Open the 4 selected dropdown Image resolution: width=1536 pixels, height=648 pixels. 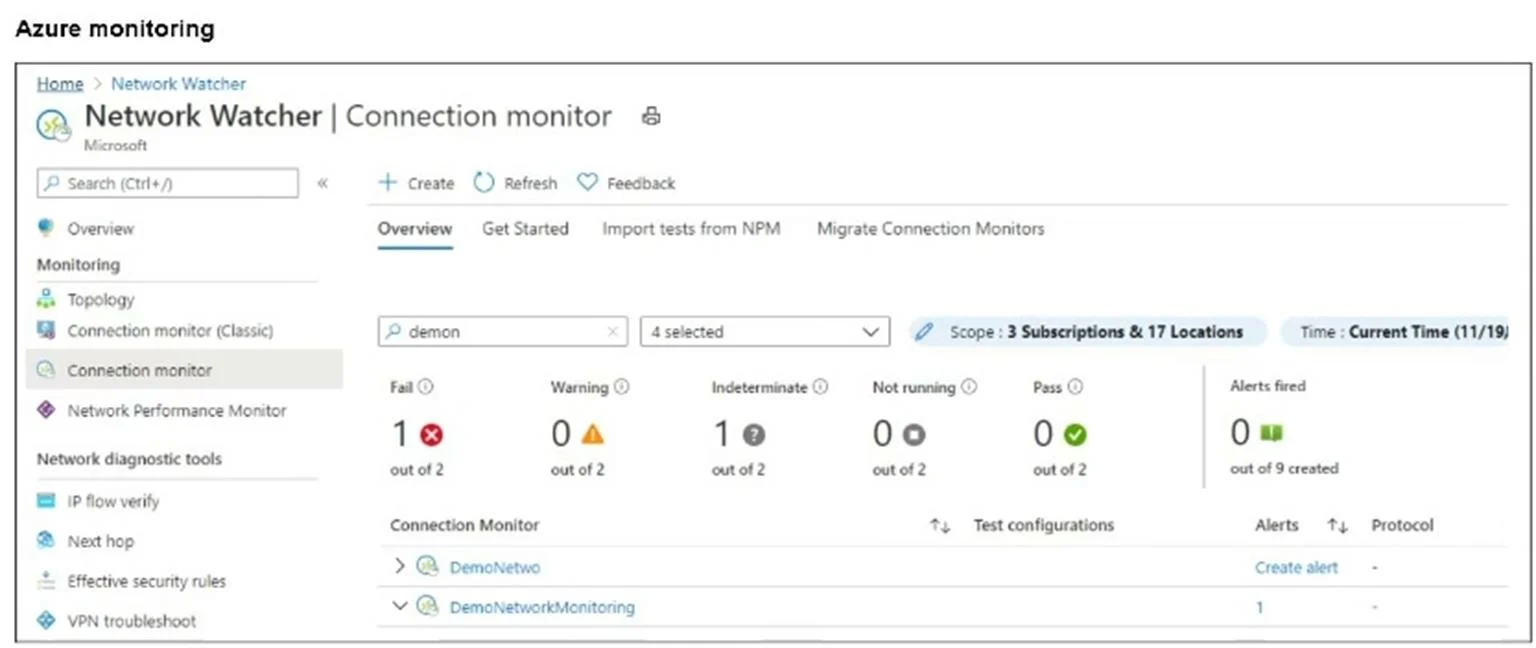pos(764,332)
